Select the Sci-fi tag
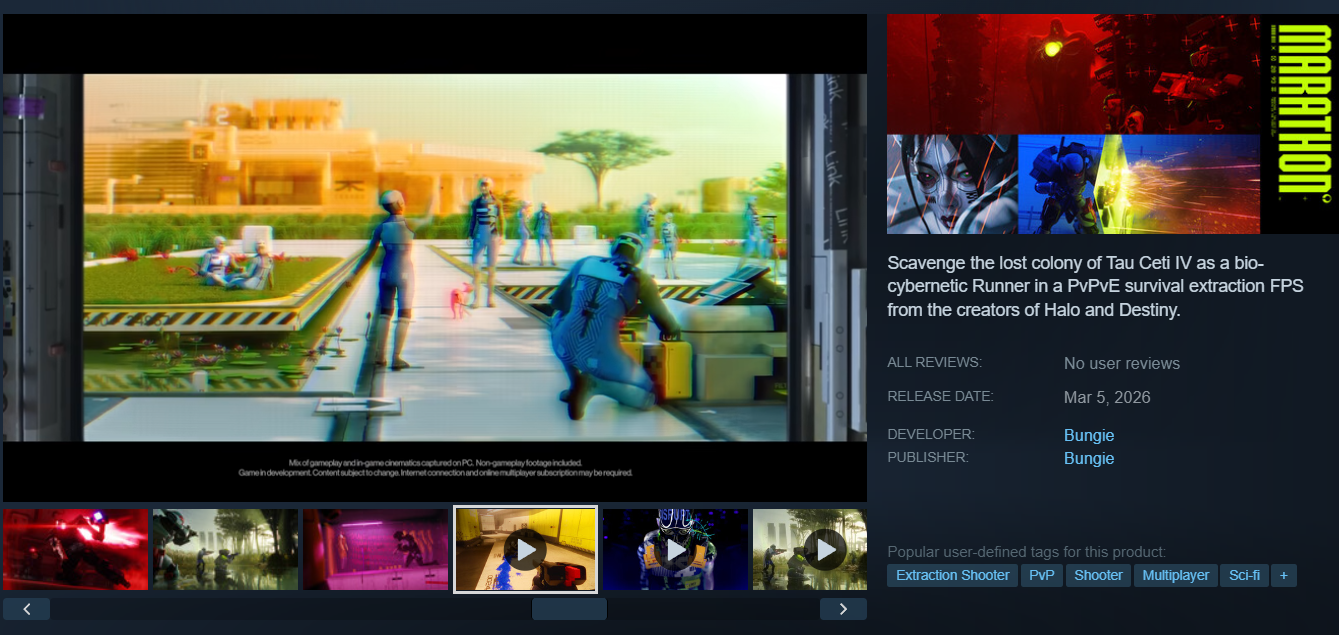The width and height of the screenshot is (1339, 635). point(1245,575)
